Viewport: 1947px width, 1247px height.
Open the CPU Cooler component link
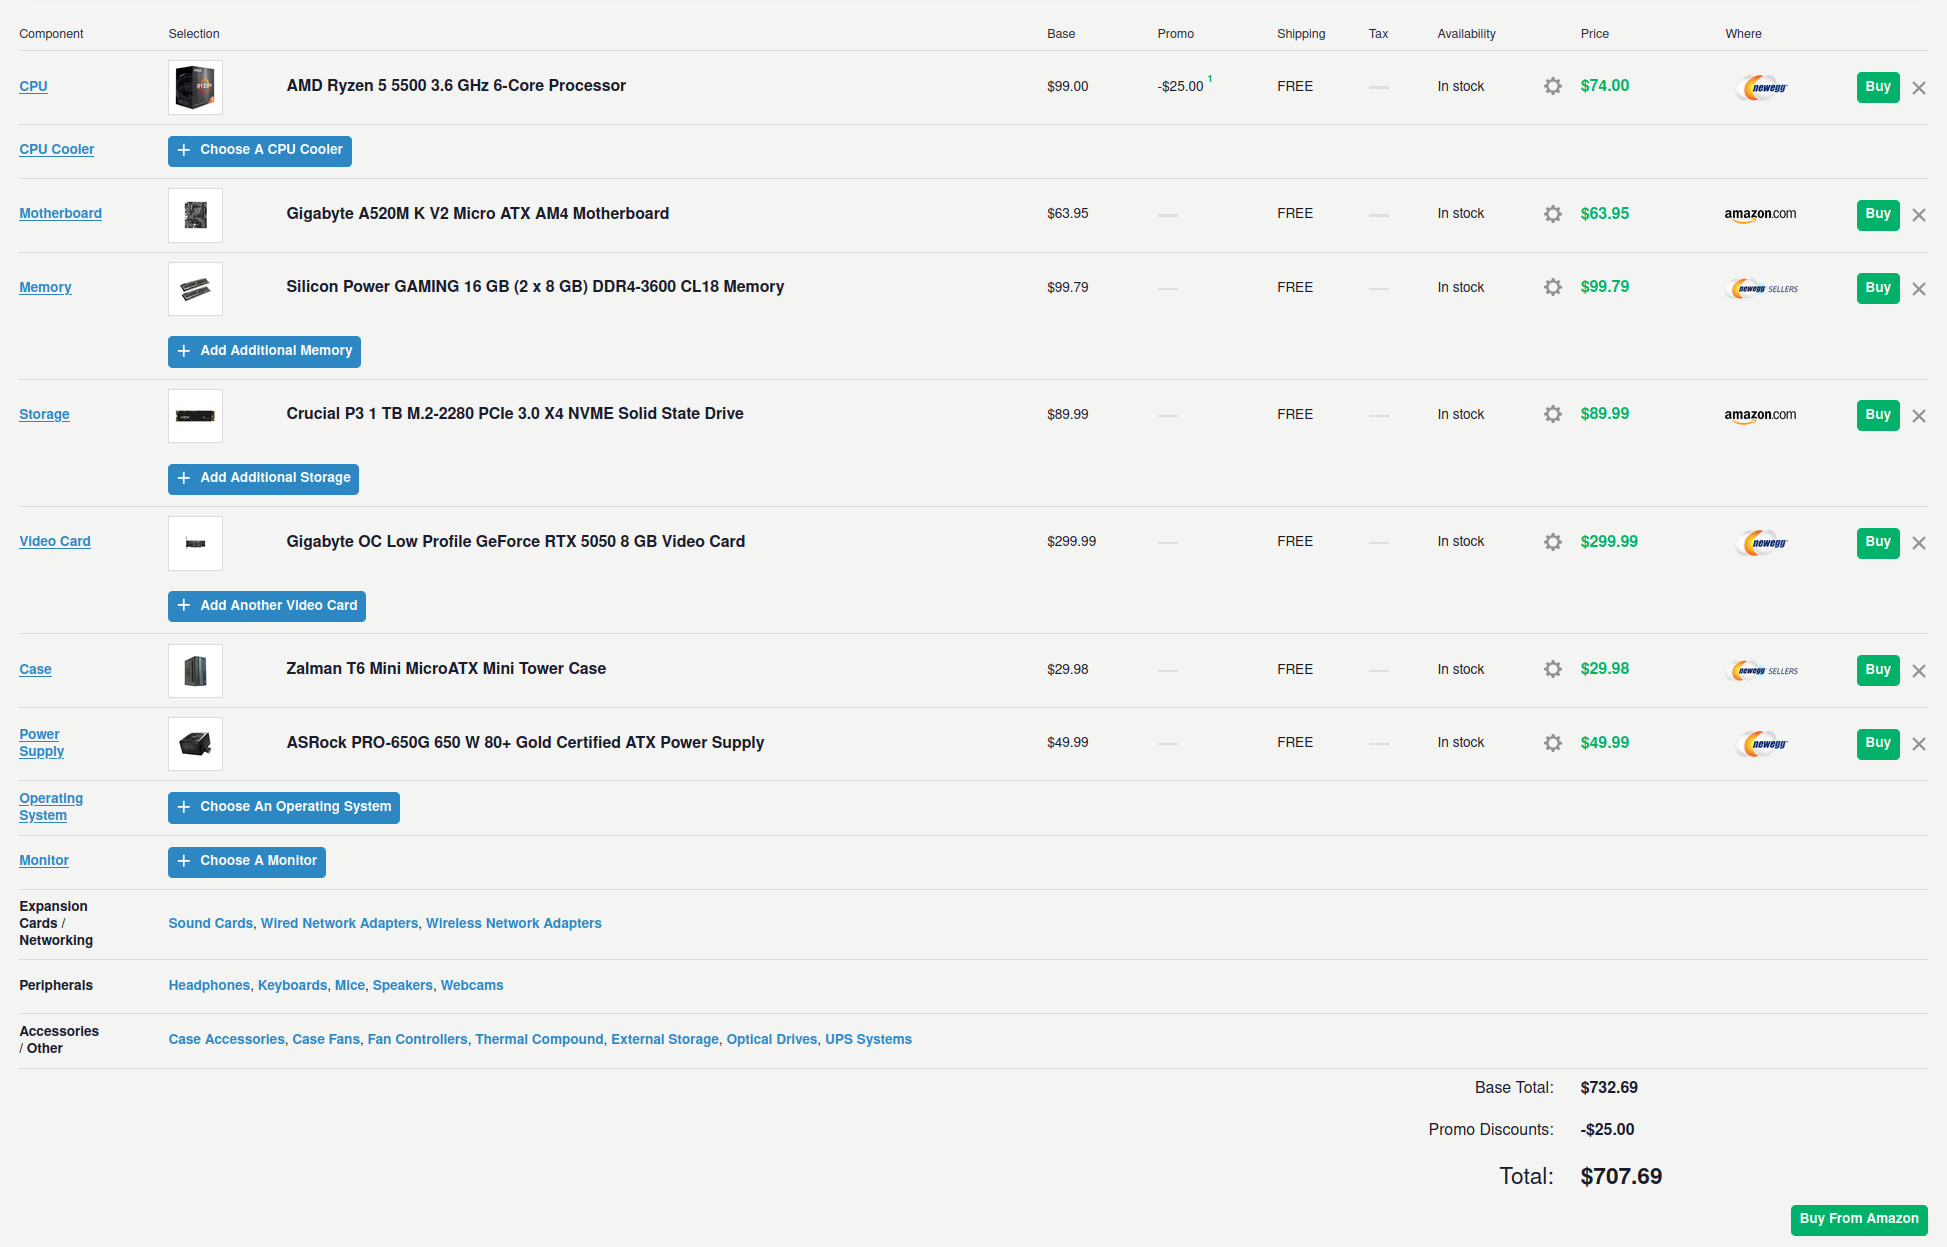[x=57, y=149]
